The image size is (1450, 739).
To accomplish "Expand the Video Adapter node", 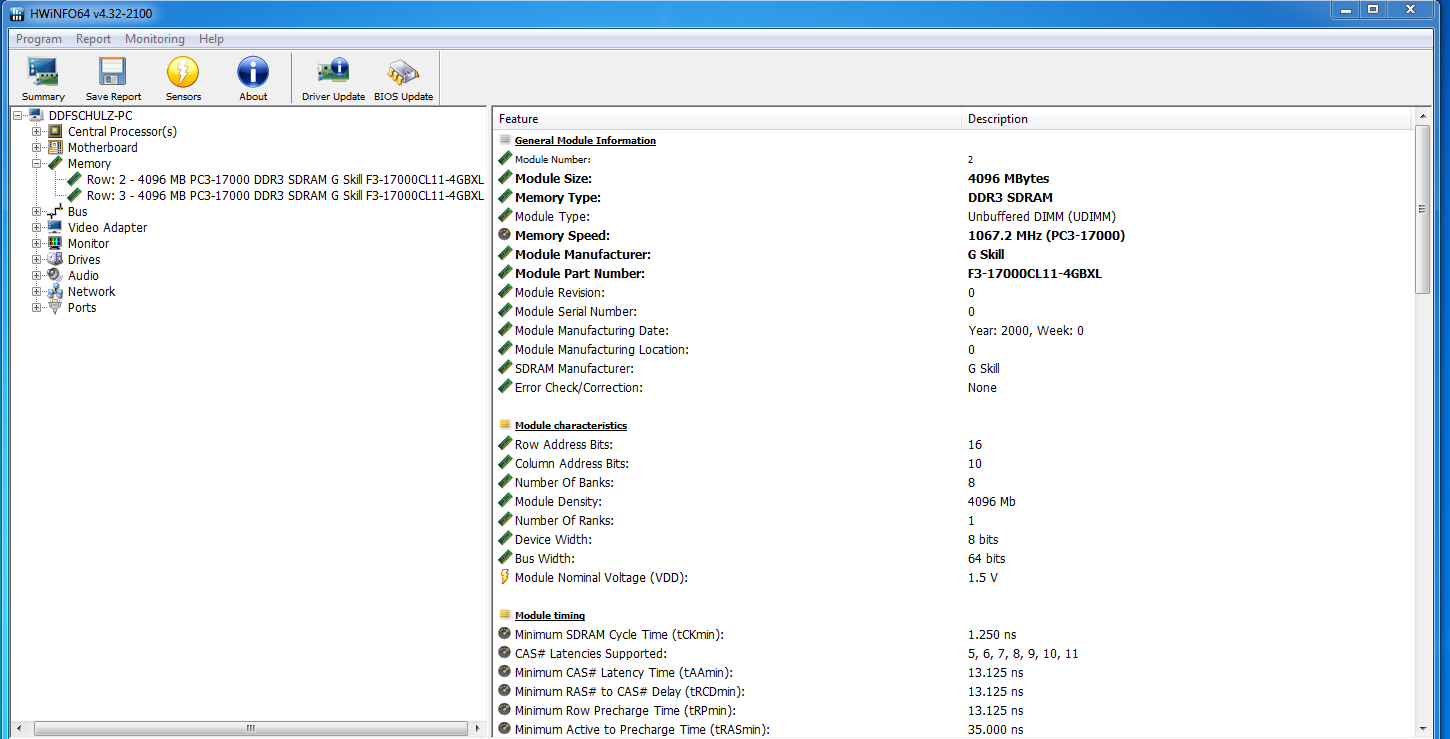I will tap(37, 228).
